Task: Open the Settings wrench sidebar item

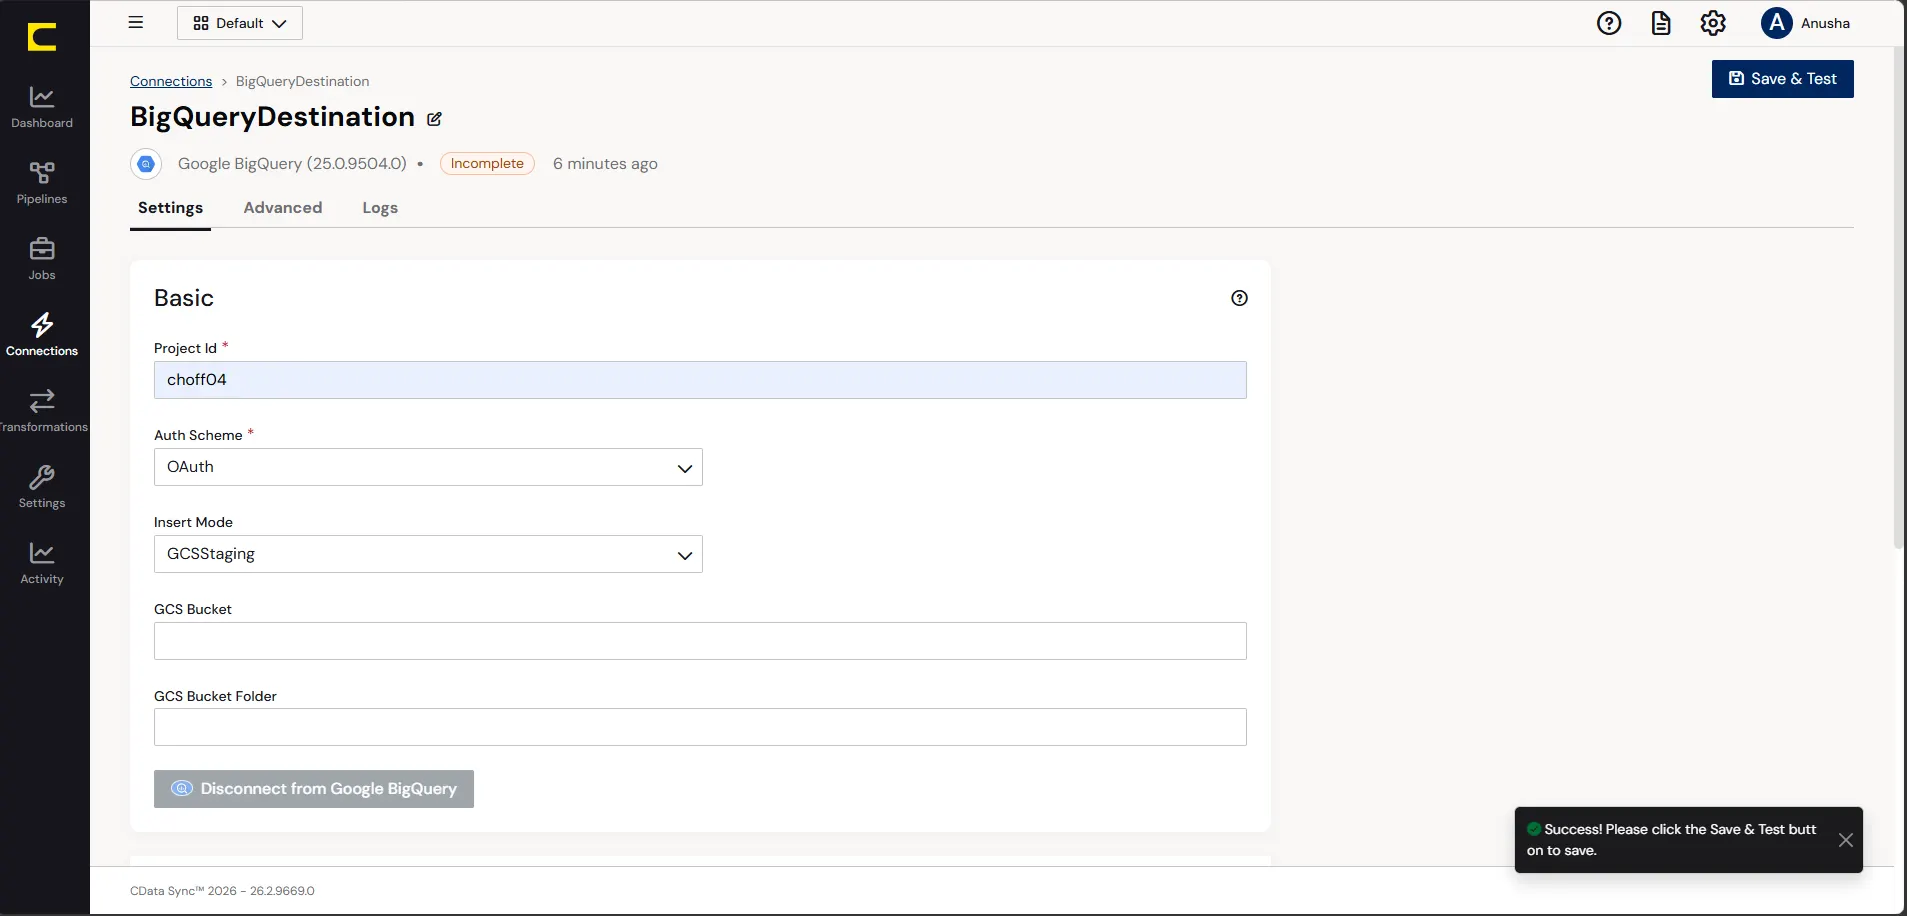Action: (42, 488)
